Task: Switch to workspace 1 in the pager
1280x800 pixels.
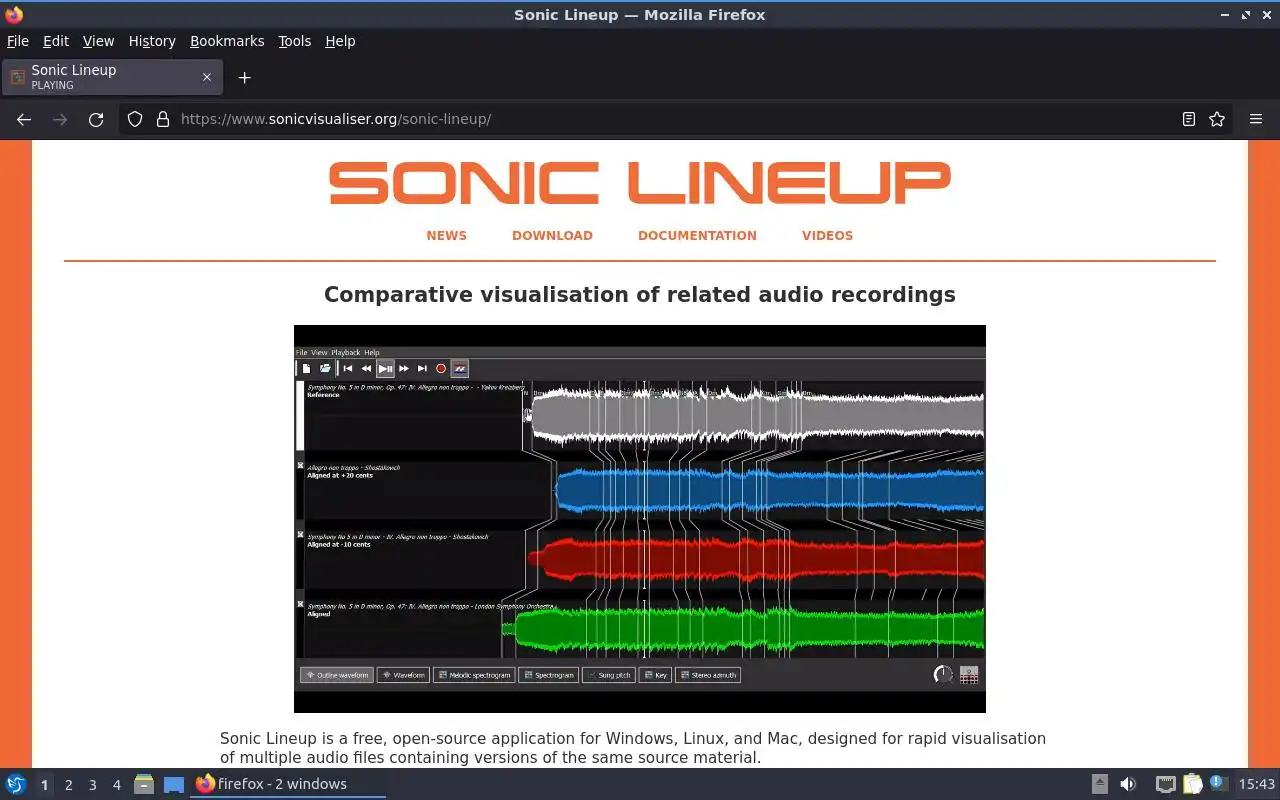Action: tap(44, 784)
